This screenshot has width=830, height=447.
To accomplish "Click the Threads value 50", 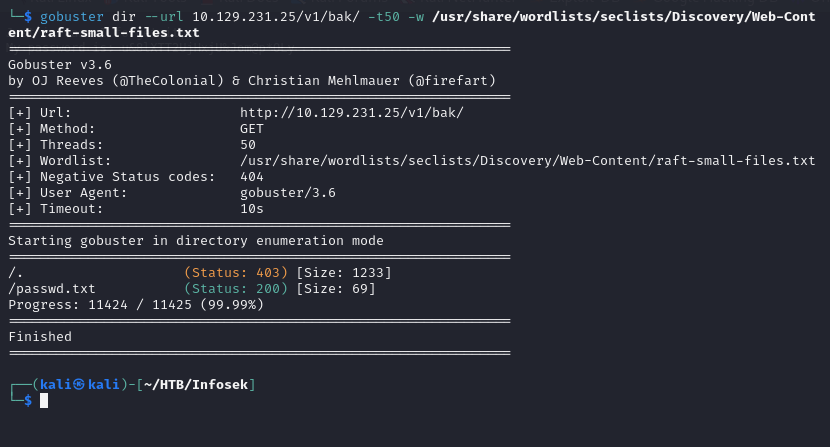I will (x=248, y=145).
